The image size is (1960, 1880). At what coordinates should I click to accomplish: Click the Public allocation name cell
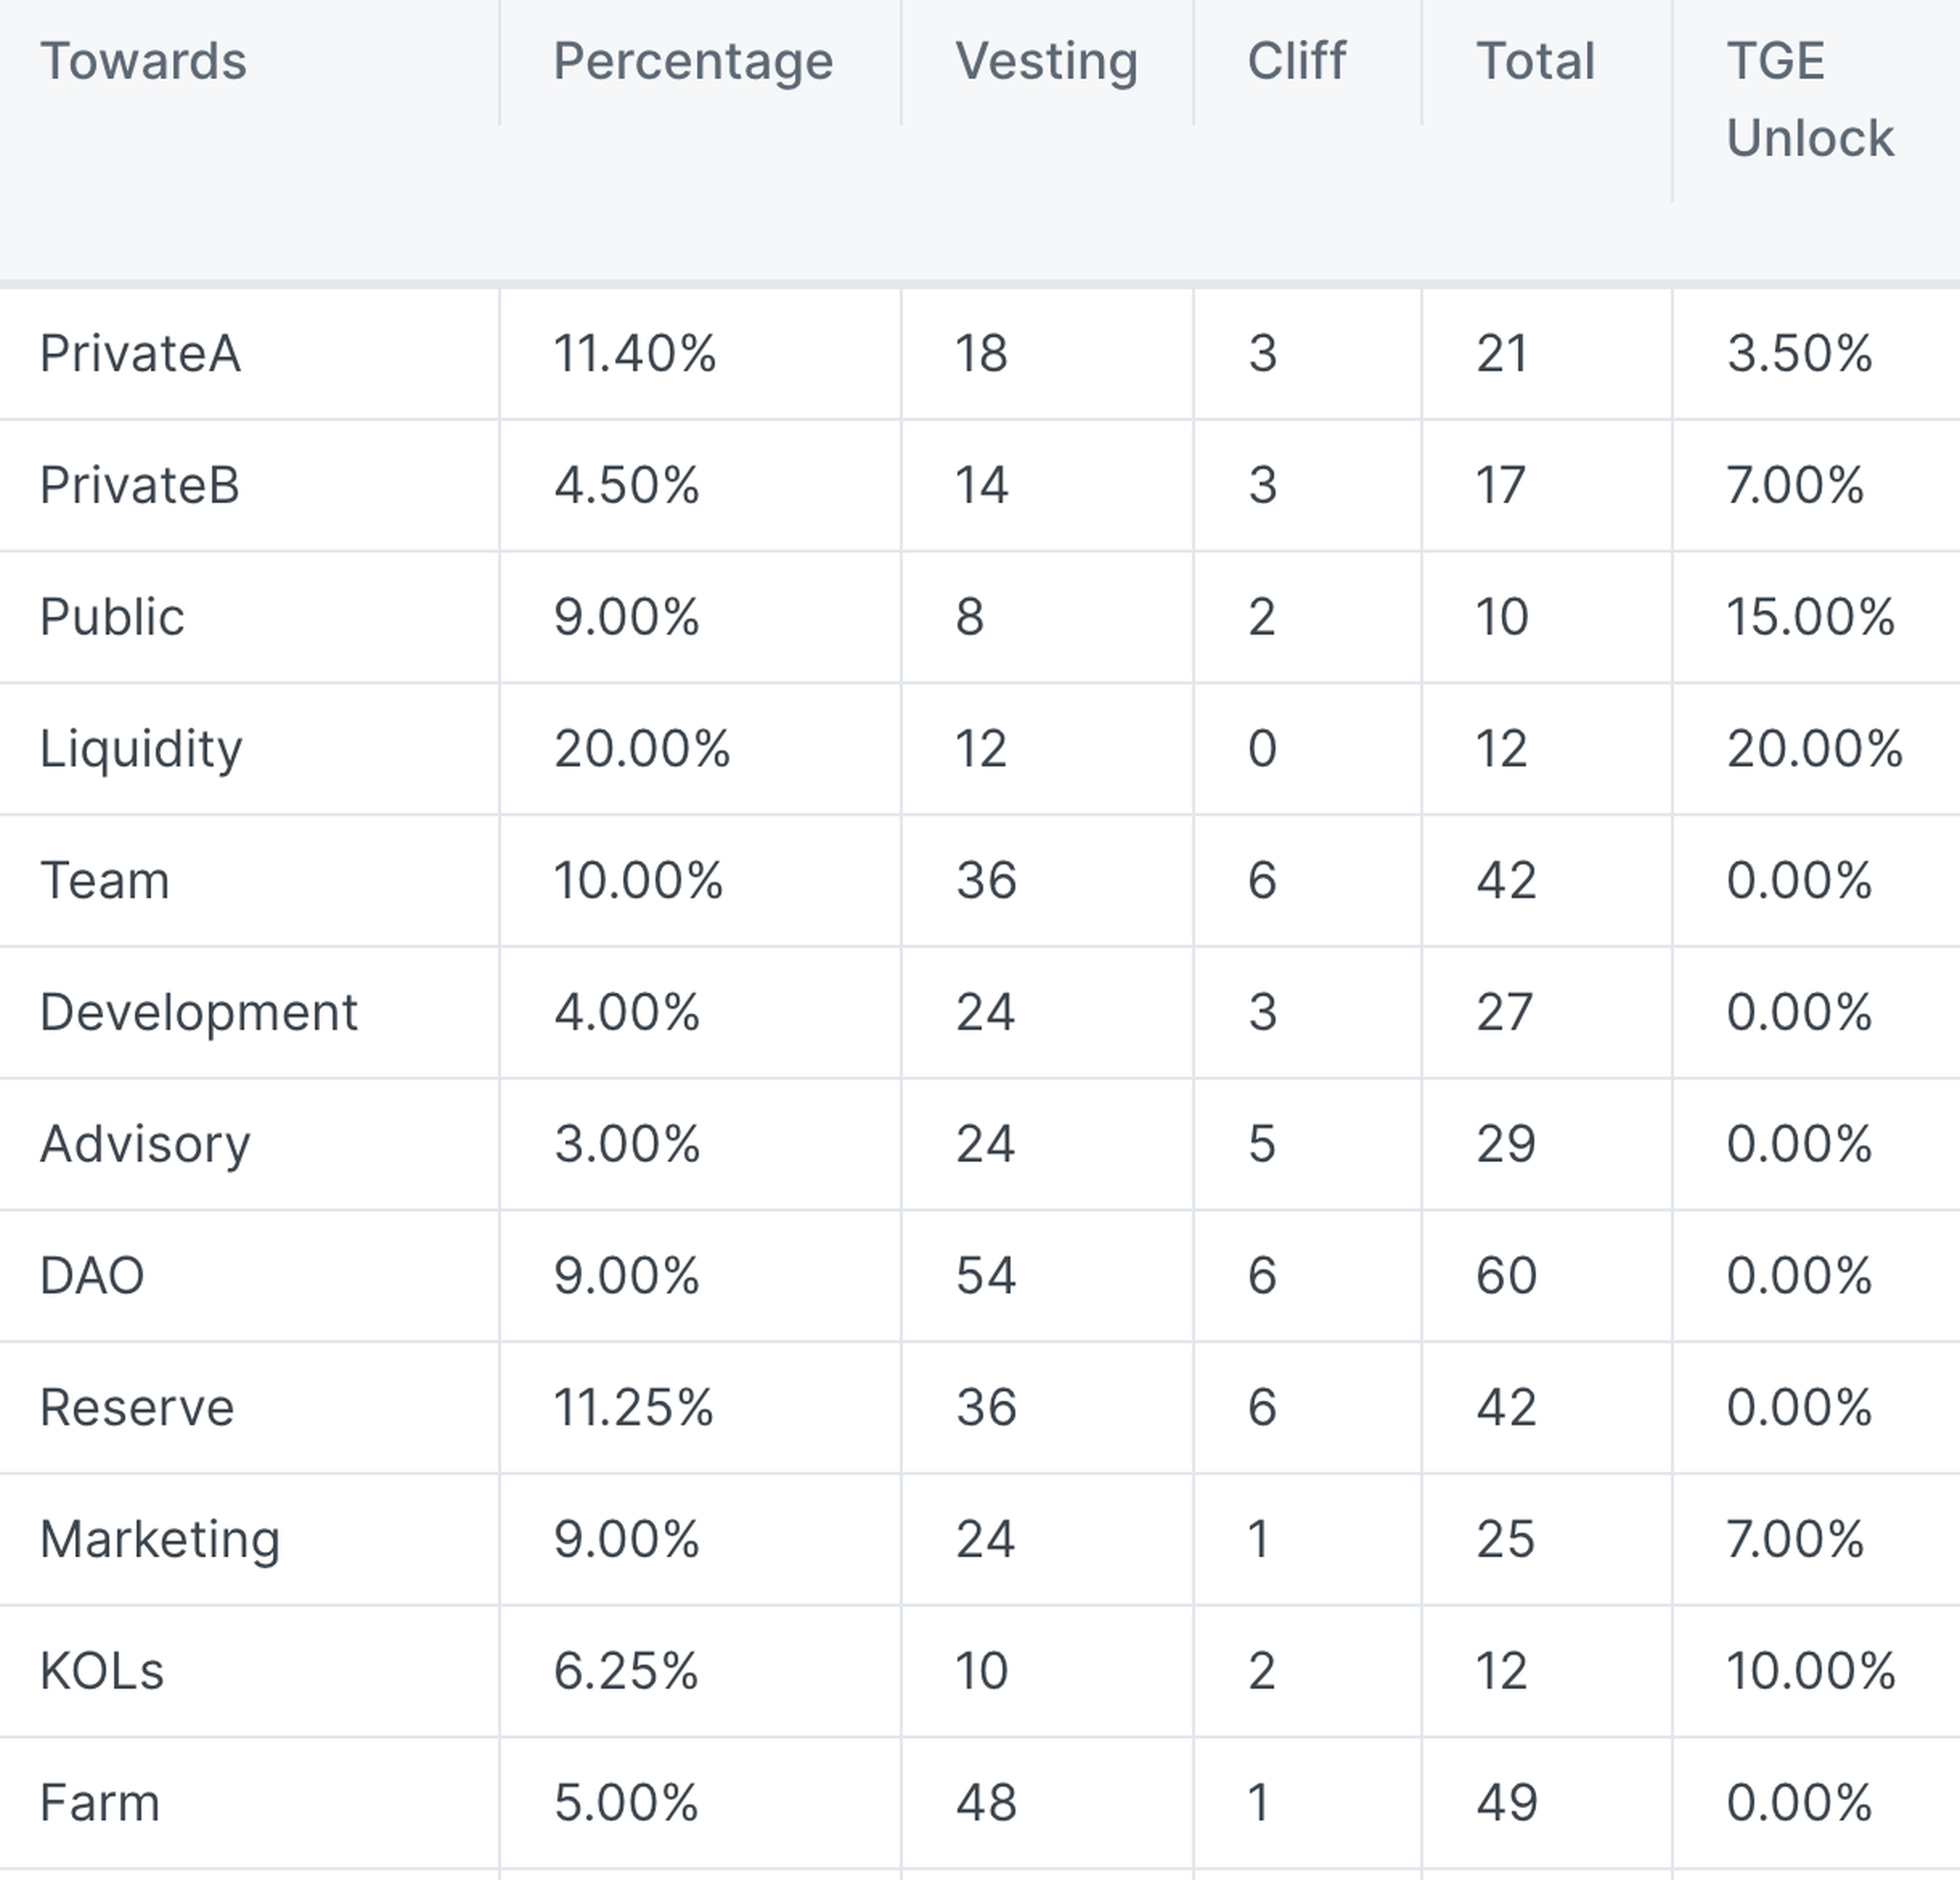(112, 616)
